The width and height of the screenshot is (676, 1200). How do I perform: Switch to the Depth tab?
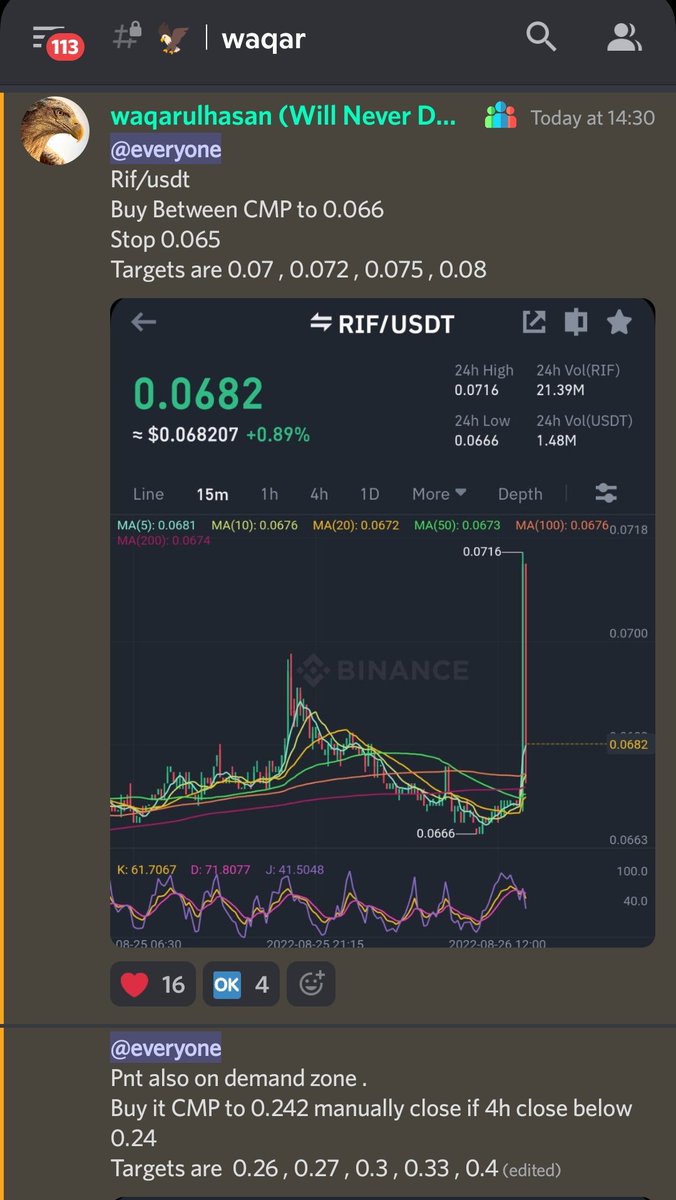coord(520,494)
